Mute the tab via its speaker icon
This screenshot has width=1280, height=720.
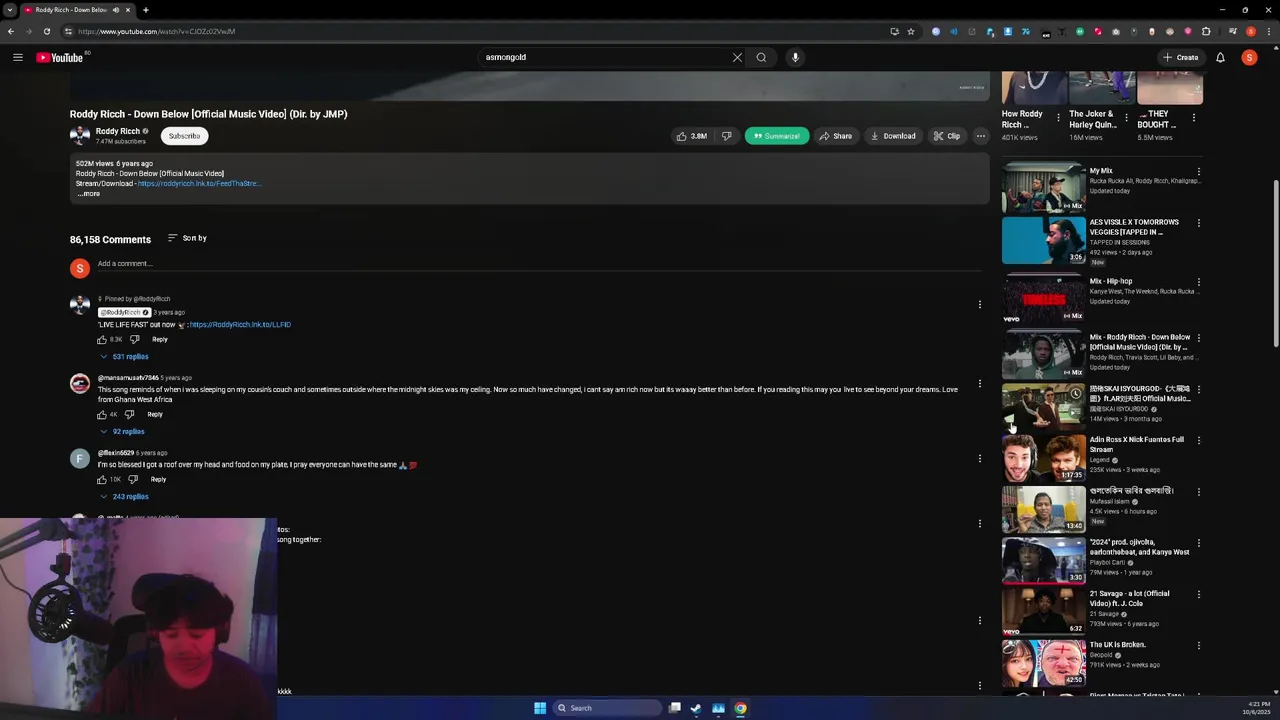(115, 10)
